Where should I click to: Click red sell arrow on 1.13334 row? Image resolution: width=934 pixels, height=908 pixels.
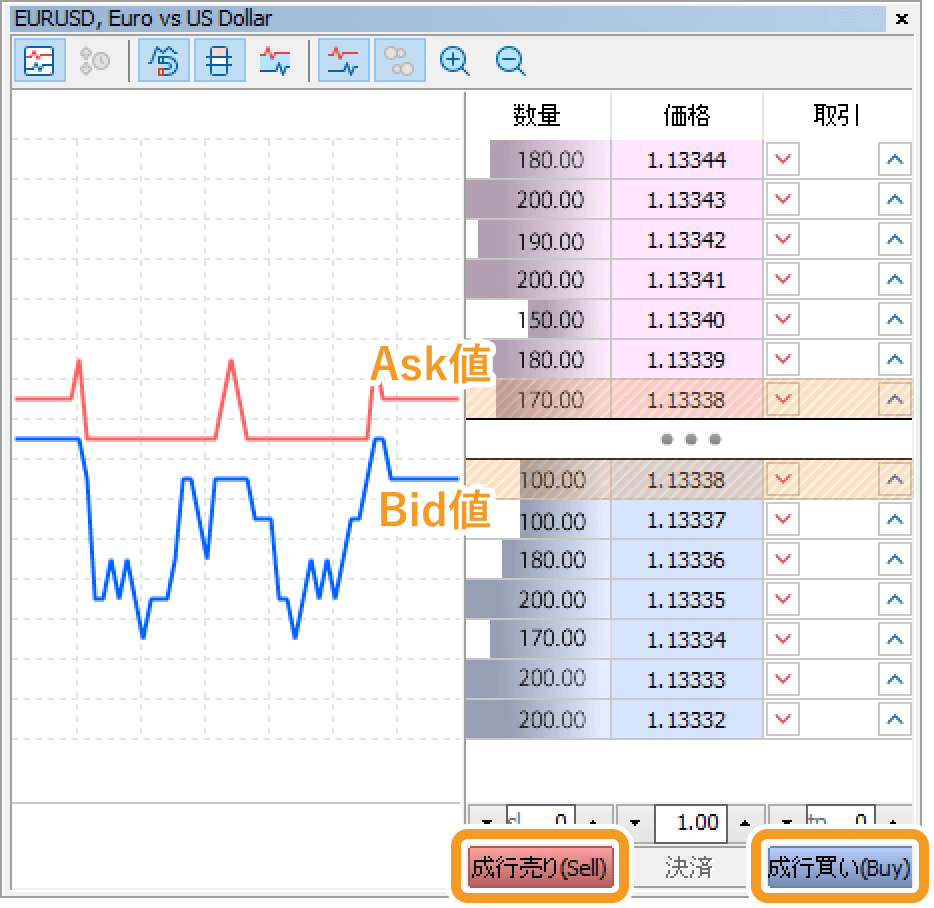(x=783, y=639)
